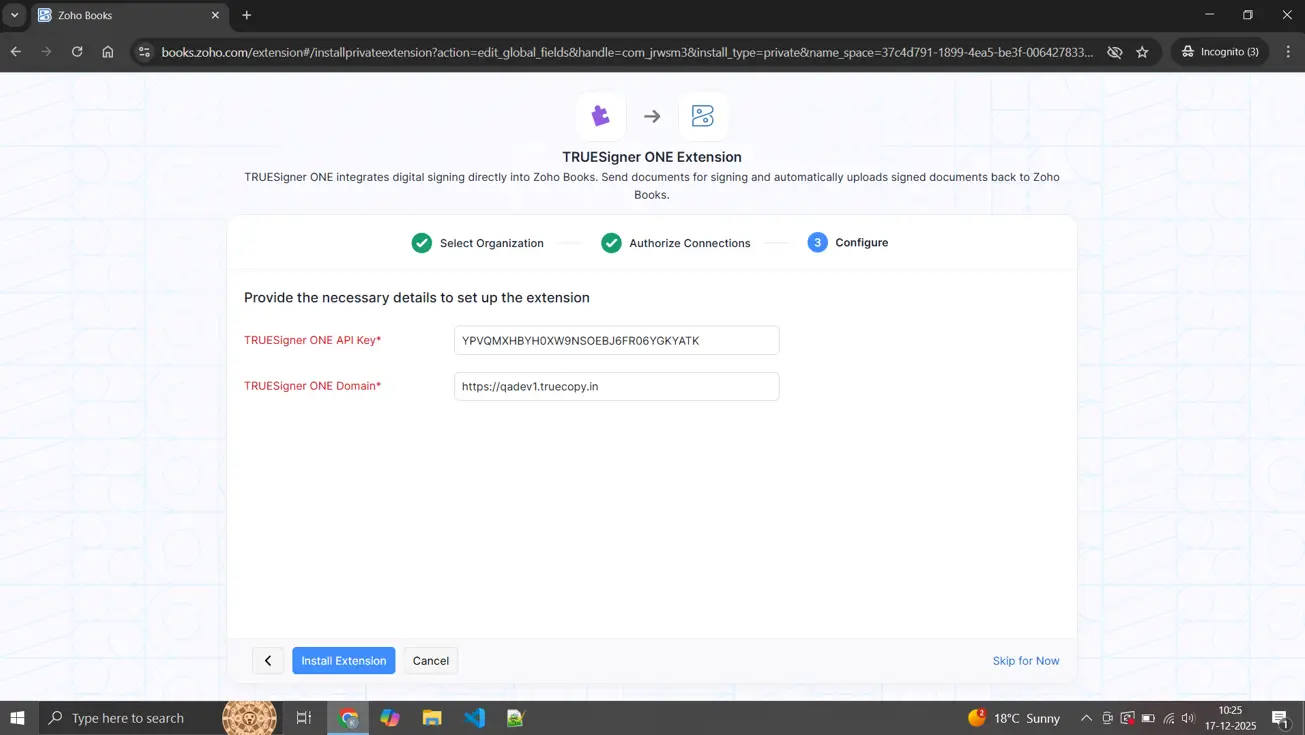This screenshot has height=735, width=1305.
Task: Click the browser home button
Action: [108, 52]
